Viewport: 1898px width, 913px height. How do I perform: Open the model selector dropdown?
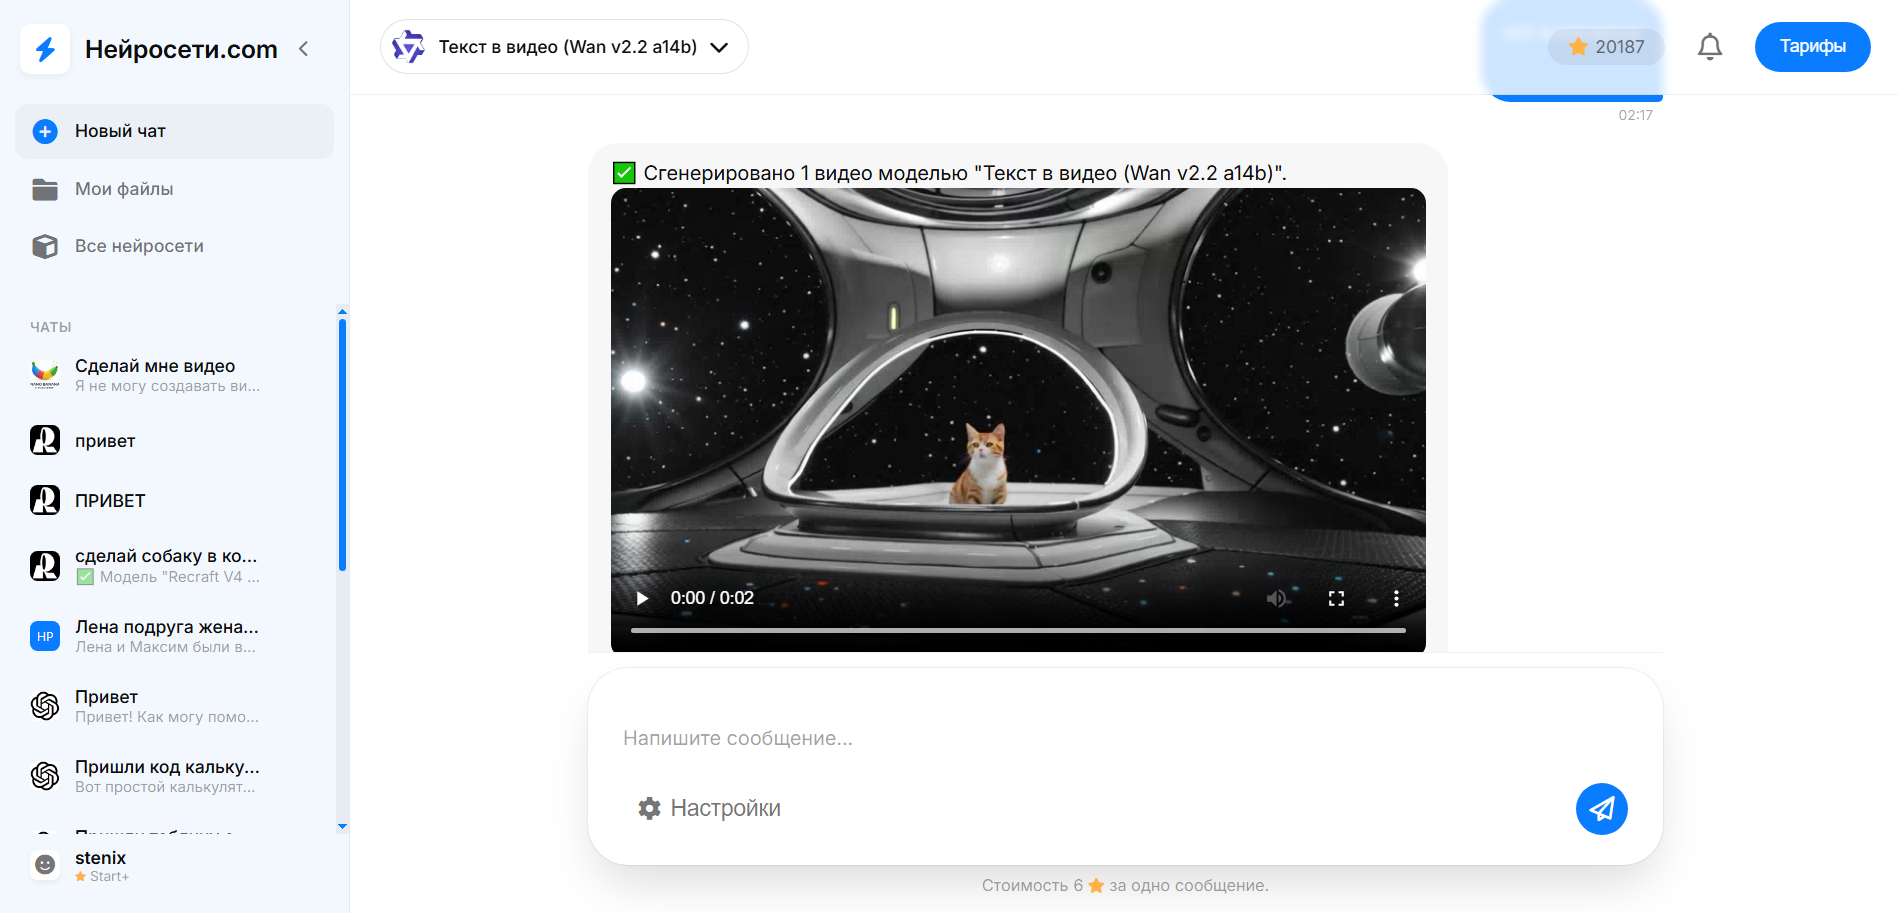click(564, 47)
